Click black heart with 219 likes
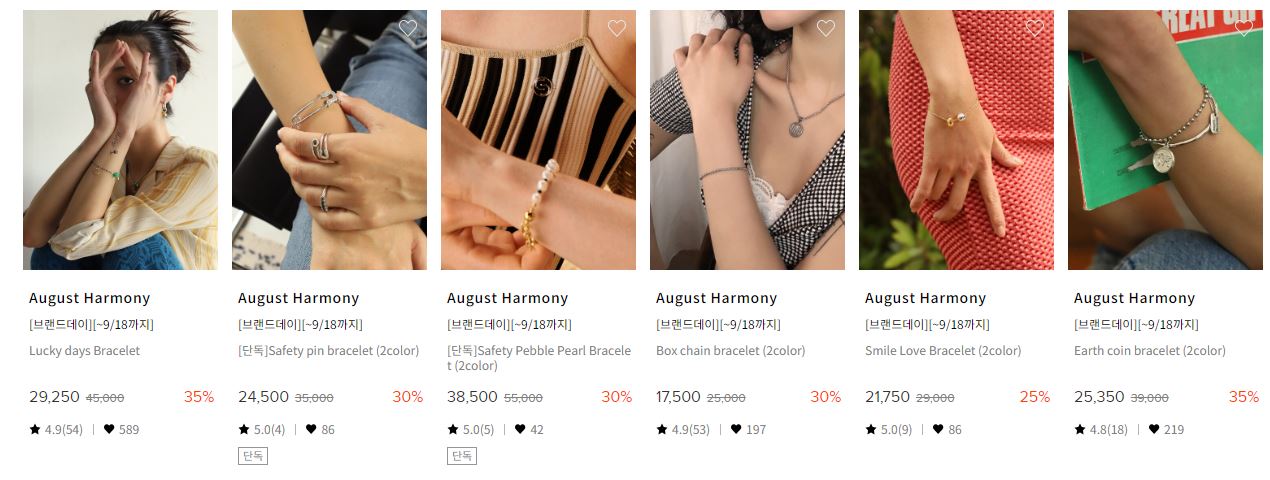The image size is (1270, 480). [1154, 429]
